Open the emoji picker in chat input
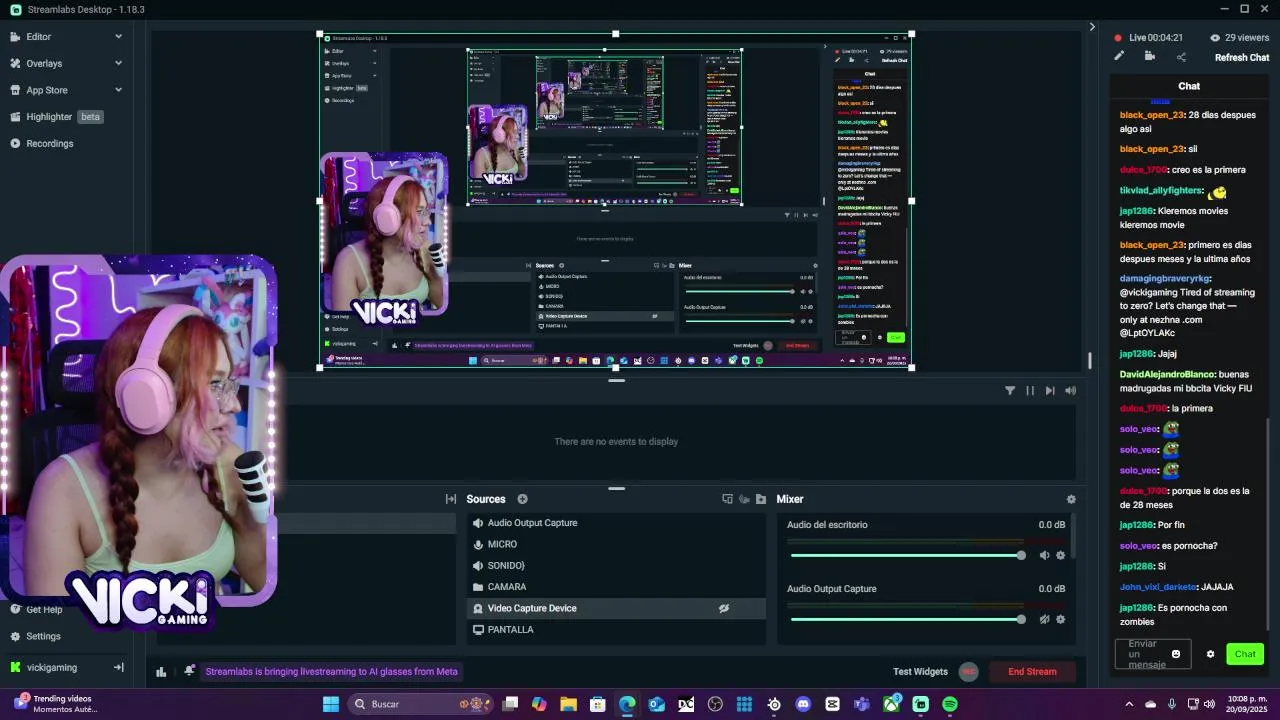 [1176, 654]
